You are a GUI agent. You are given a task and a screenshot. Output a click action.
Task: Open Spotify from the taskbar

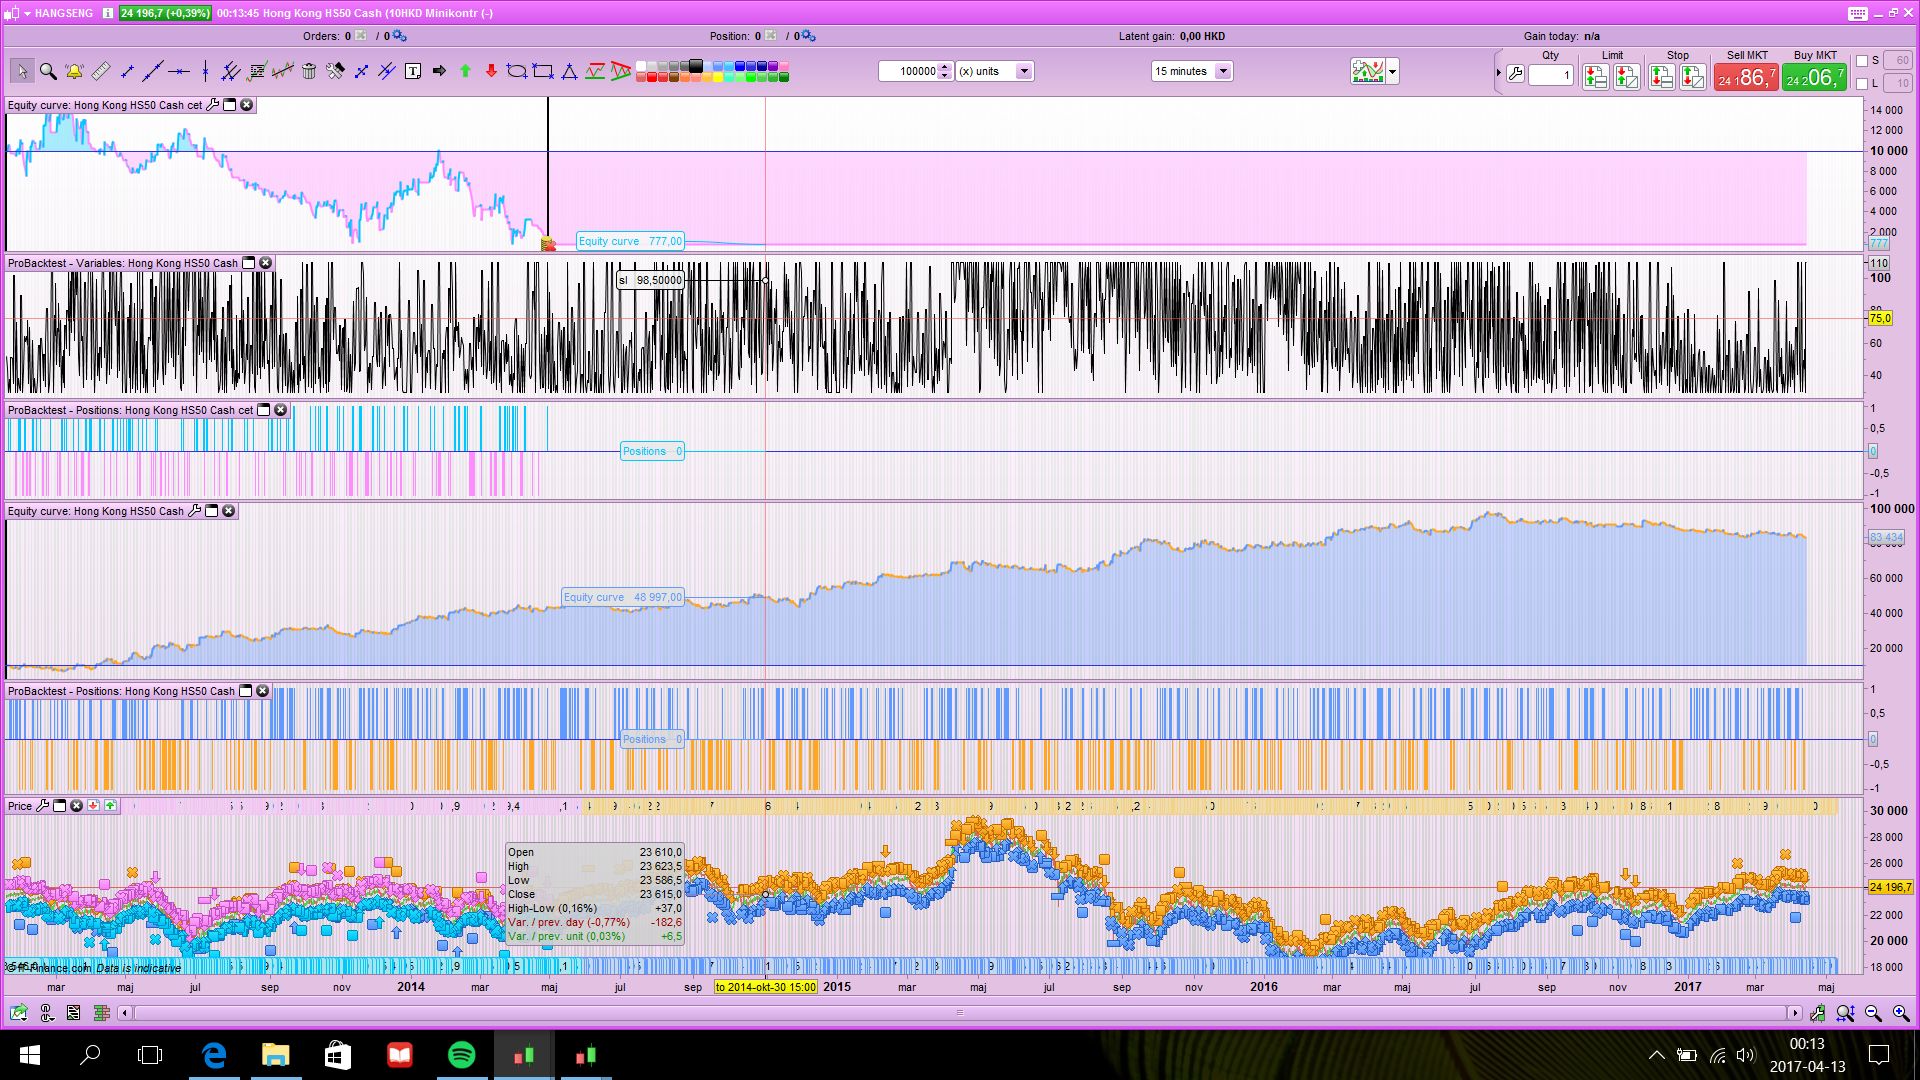click(461, 1055)
